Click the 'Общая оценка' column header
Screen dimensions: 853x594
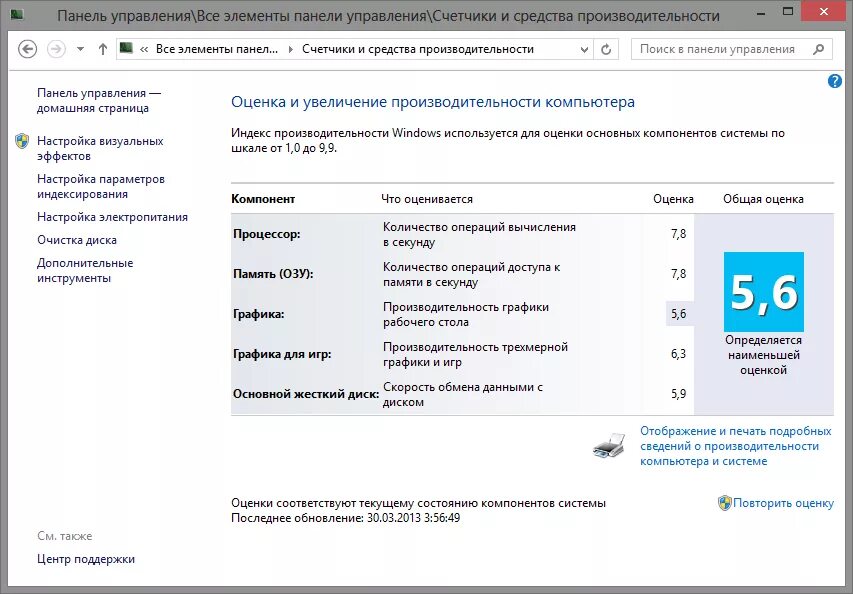763,199
